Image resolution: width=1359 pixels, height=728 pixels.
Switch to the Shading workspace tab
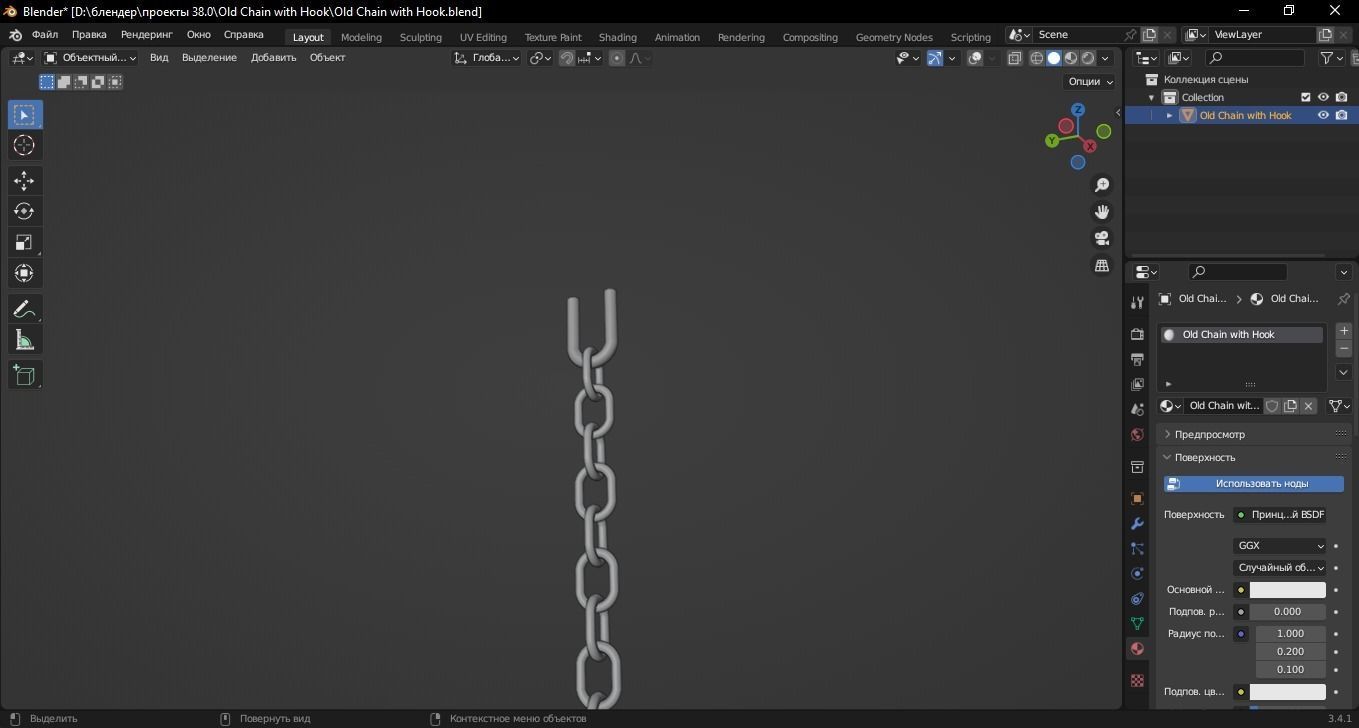[x=617, y=37]
